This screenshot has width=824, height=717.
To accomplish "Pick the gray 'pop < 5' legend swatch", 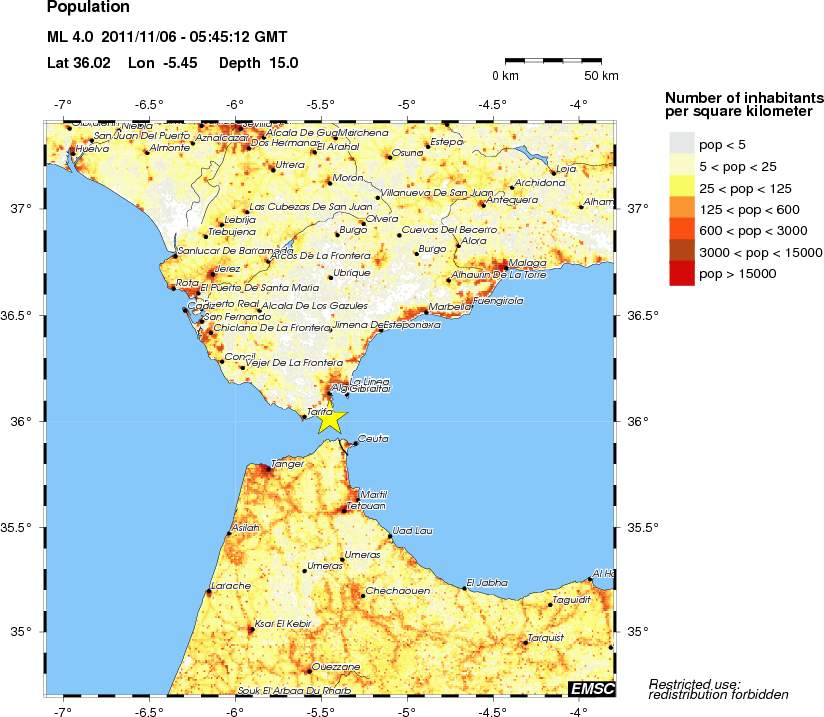I will pyautogui.click(x=681, y=145).
